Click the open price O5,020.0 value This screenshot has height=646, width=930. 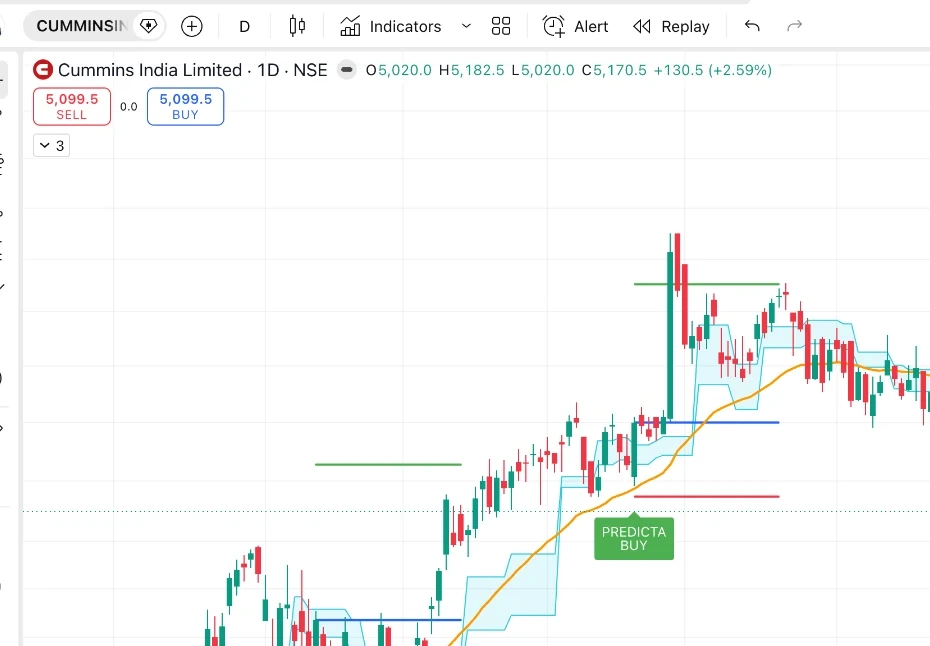[x=399, y=70]
